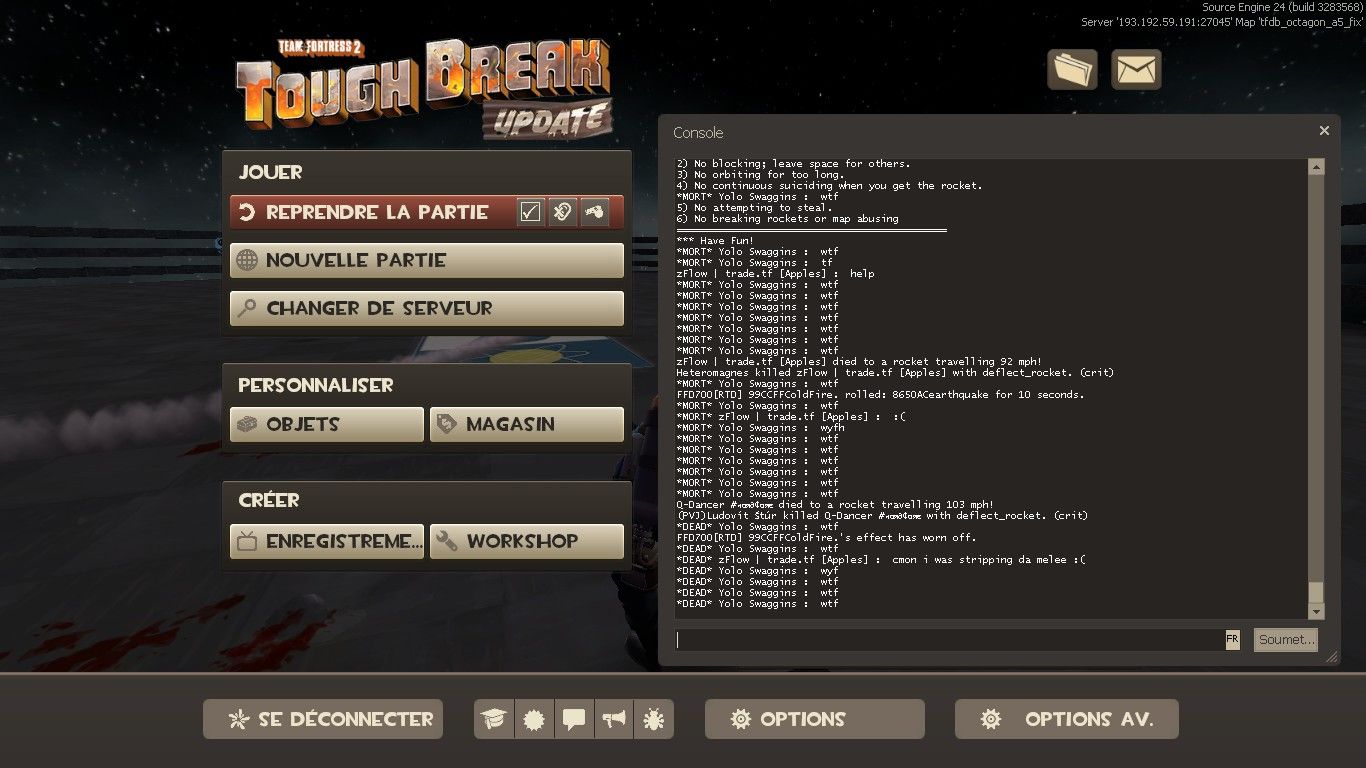The image size is (1366, 768).
Task: Open the bug report icon
Action: pos(654,719)
